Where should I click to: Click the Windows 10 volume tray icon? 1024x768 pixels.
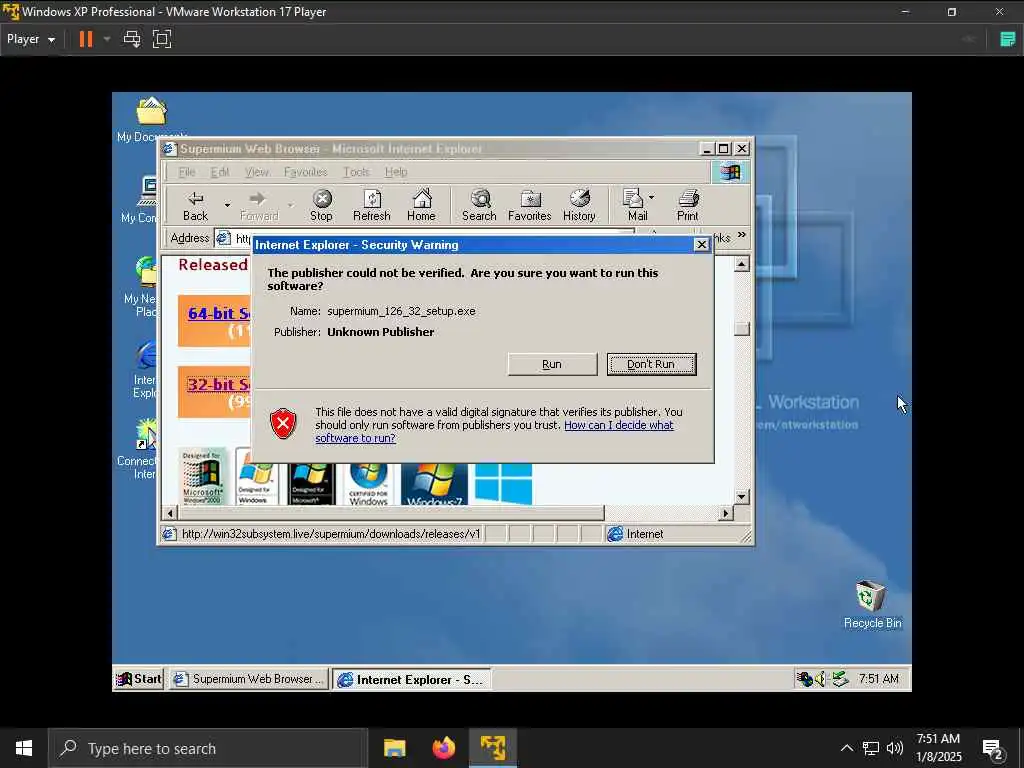(x=895, y=748)
